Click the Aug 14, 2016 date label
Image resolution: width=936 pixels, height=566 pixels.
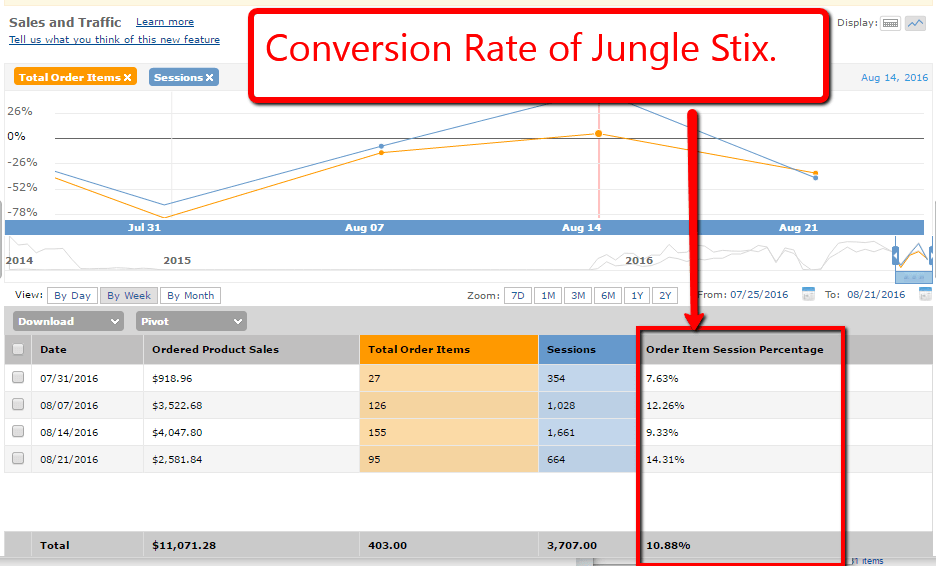coord(894,78)
